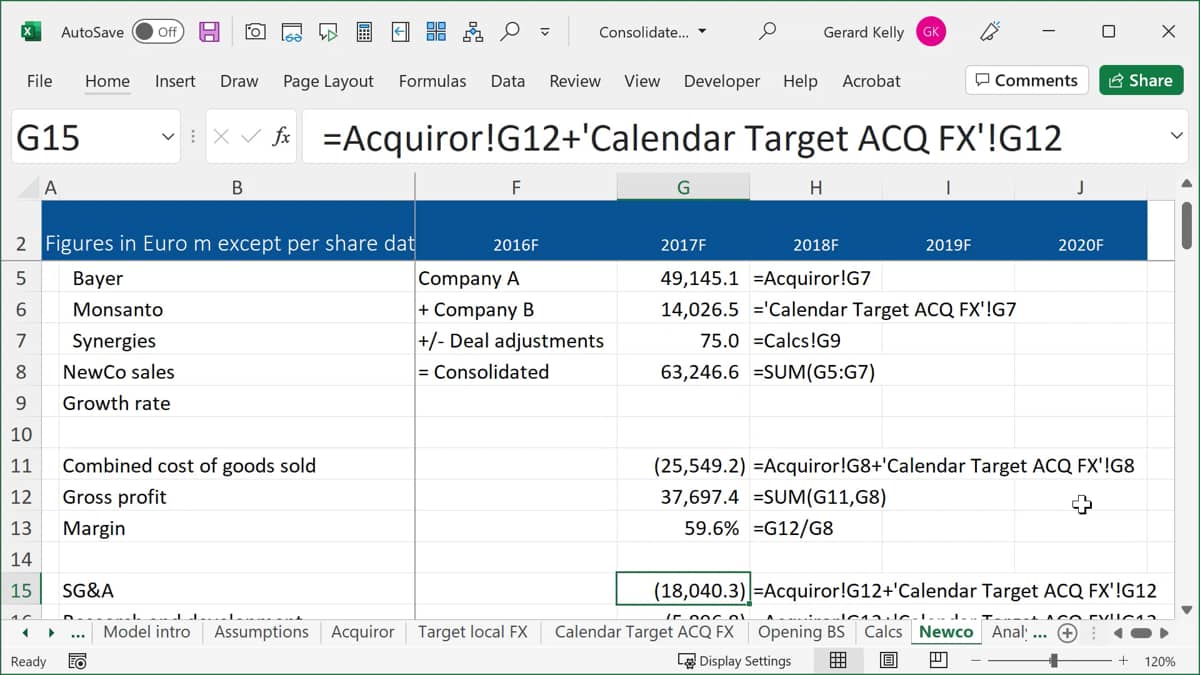
Task: Open the Help ribbon tab
Action: click(x=800, y=81)
